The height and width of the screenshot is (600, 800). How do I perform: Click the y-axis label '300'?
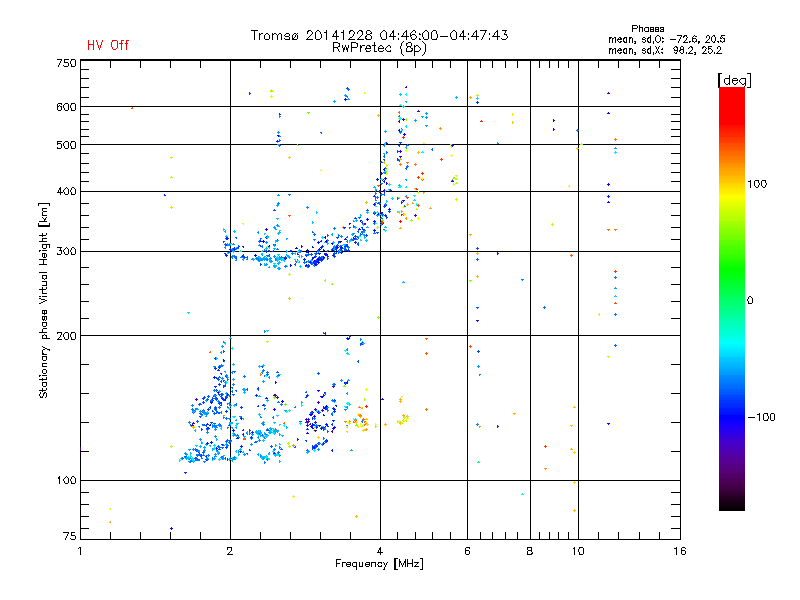[66, 252]
